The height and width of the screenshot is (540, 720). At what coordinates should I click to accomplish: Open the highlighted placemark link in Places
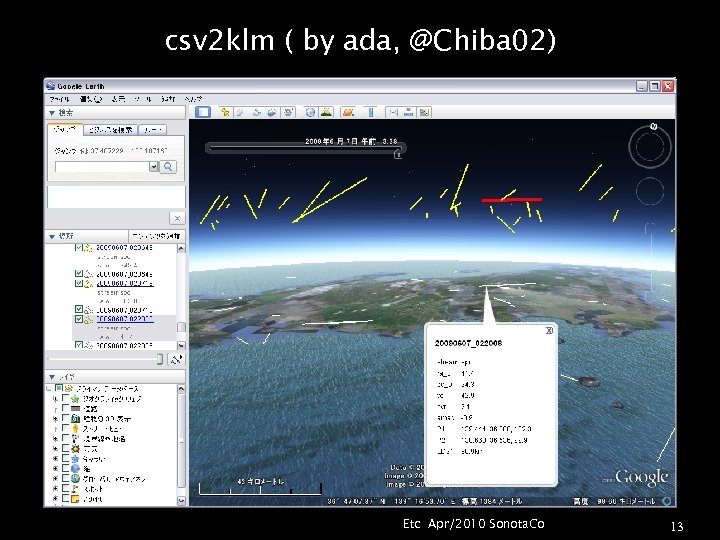[125, 319]
